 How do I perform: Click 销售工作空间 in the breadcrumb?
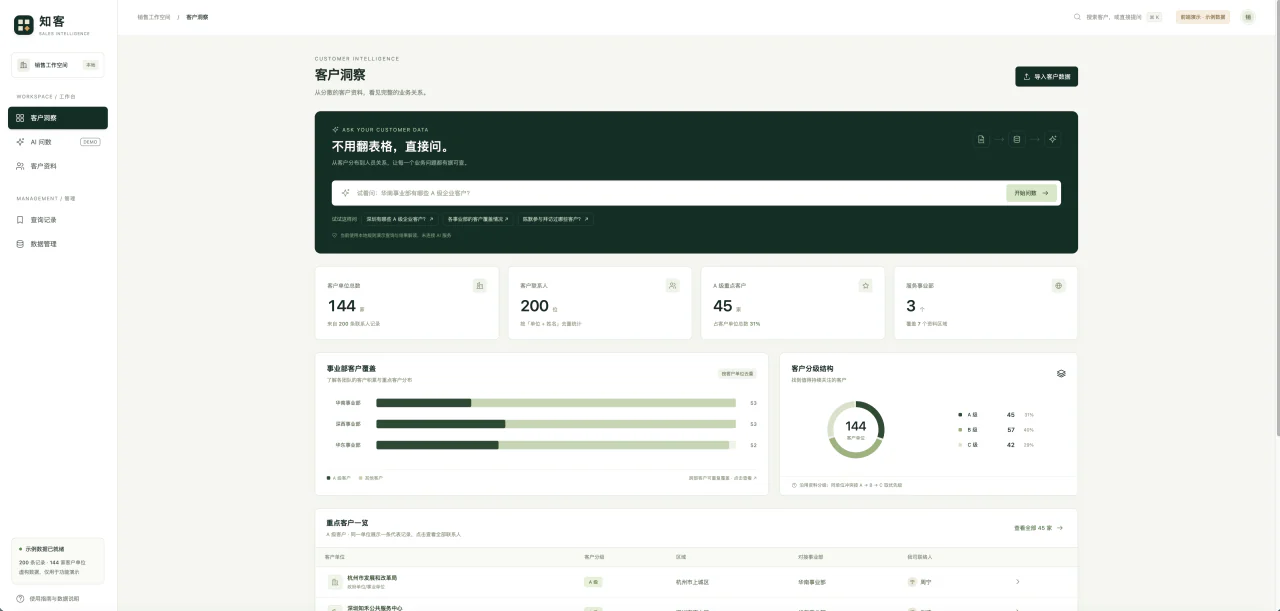(154, 17)
